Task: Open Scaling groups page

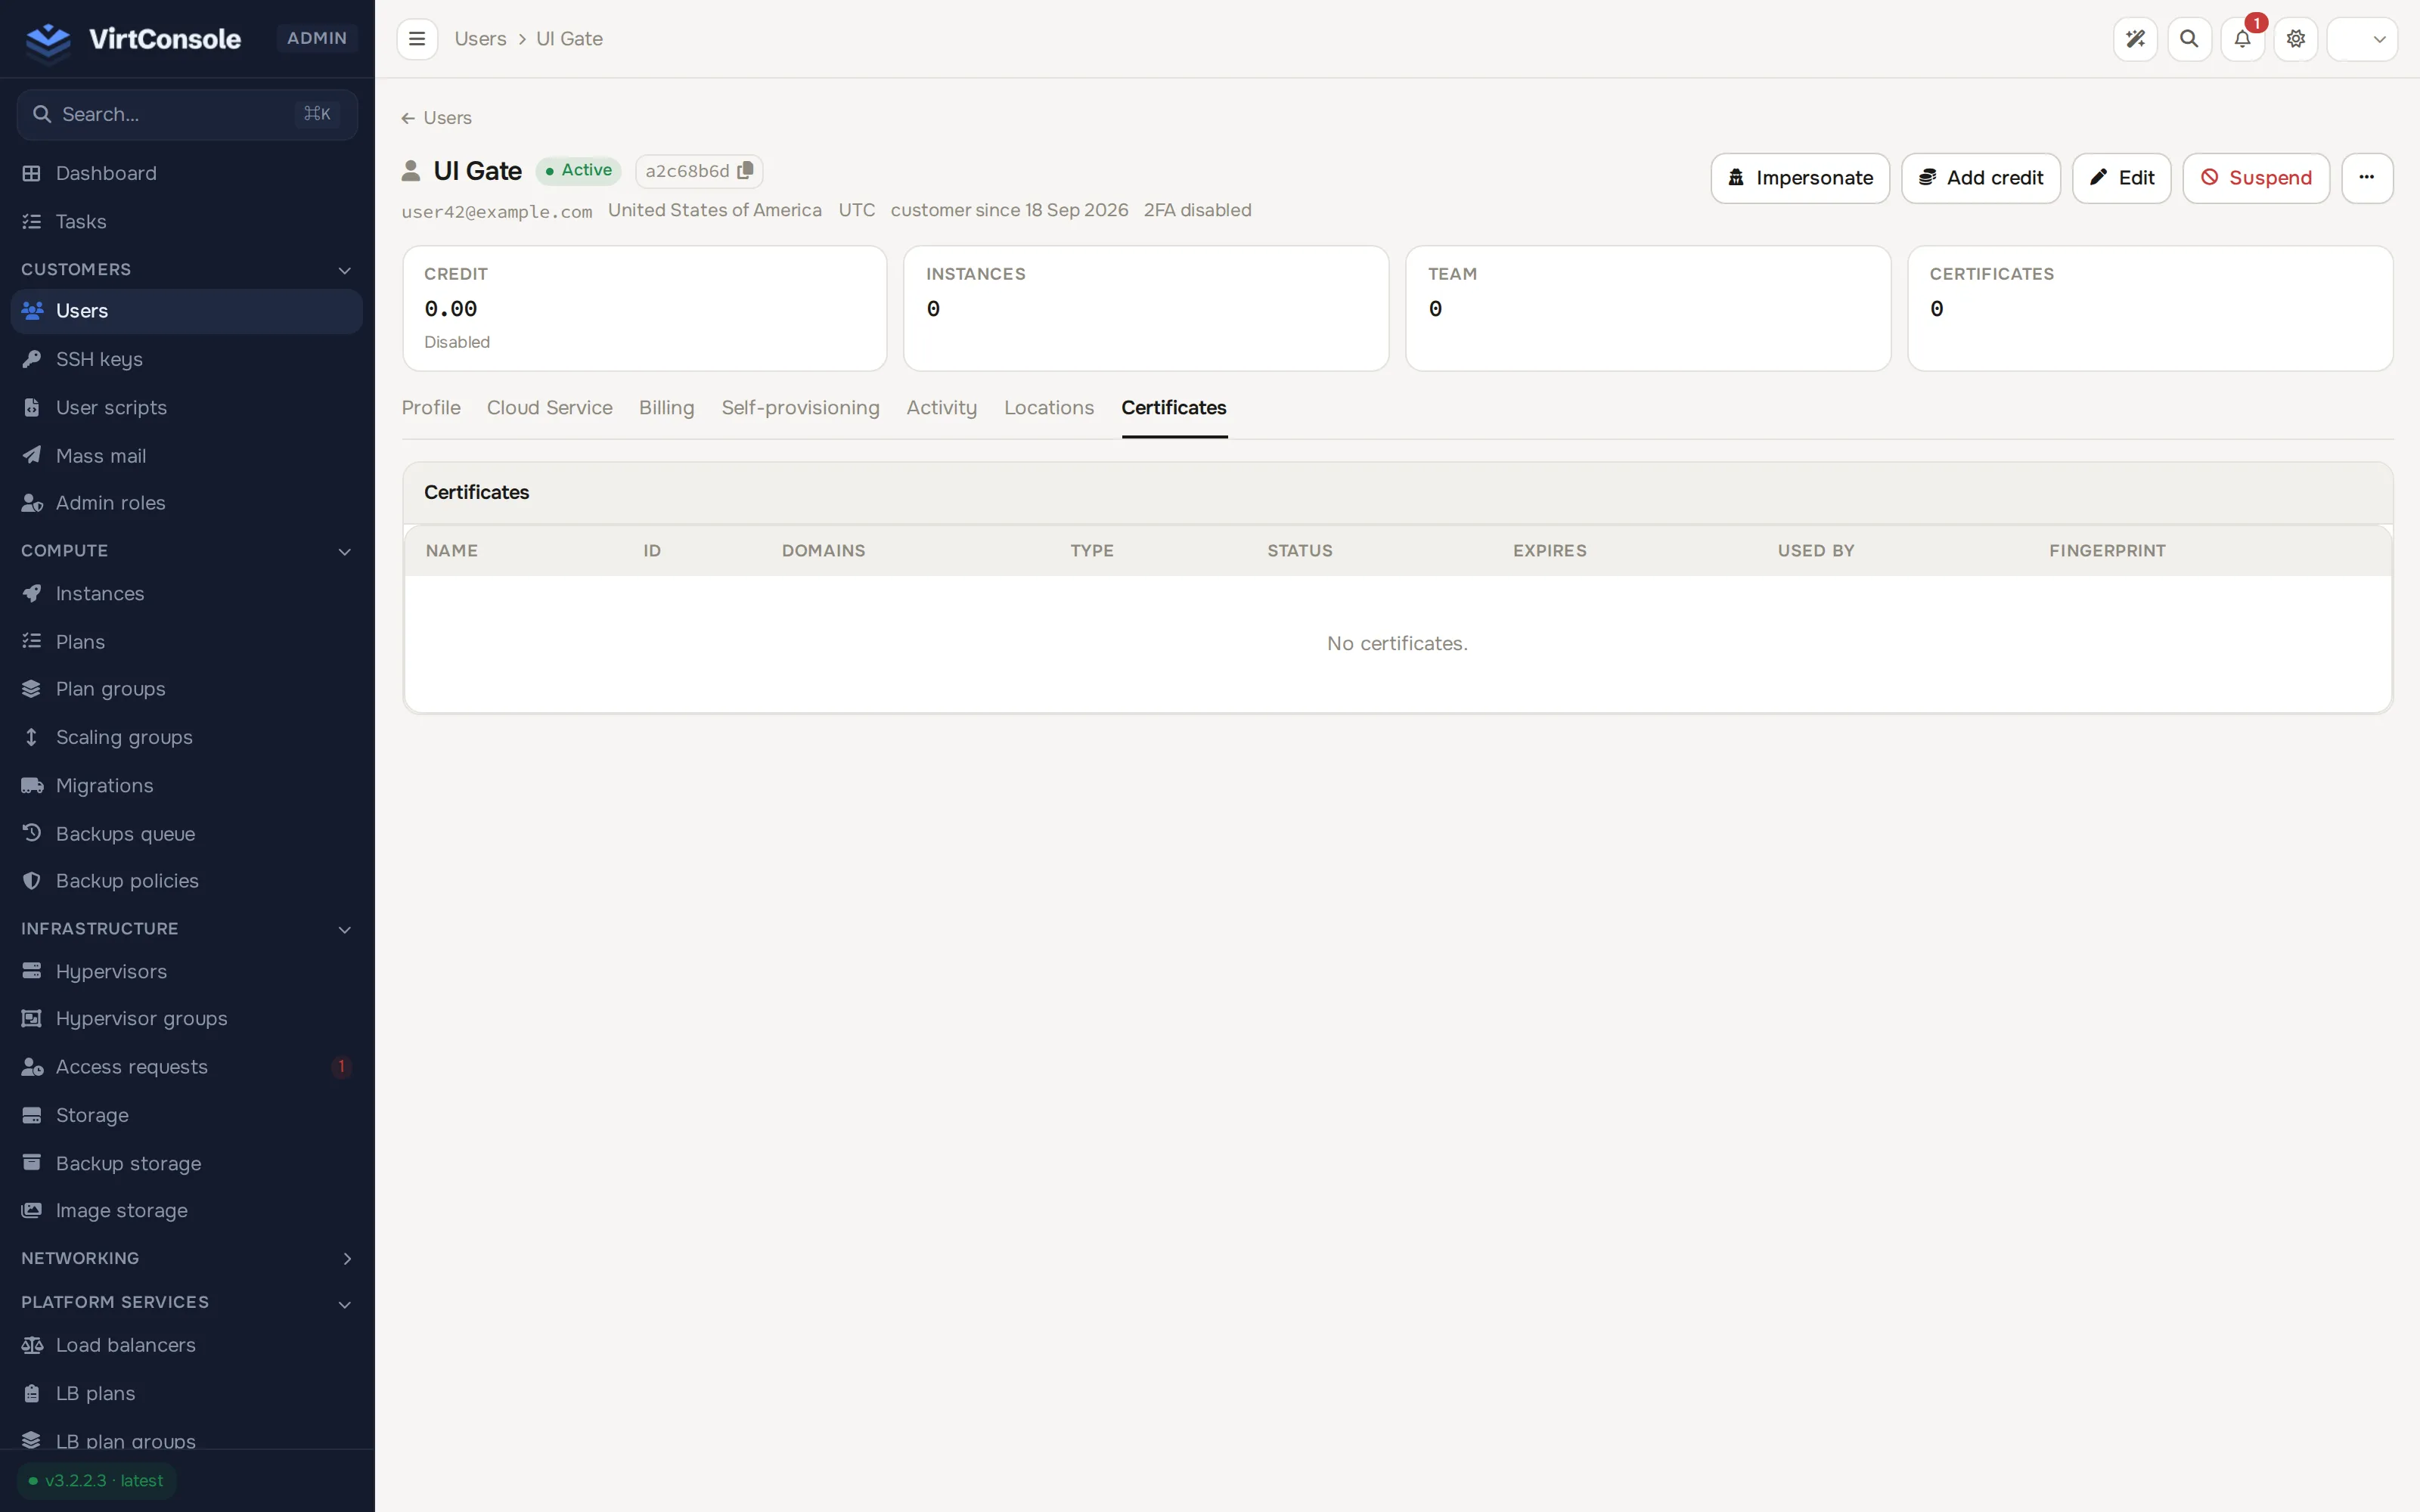Action: coord(187,737)
